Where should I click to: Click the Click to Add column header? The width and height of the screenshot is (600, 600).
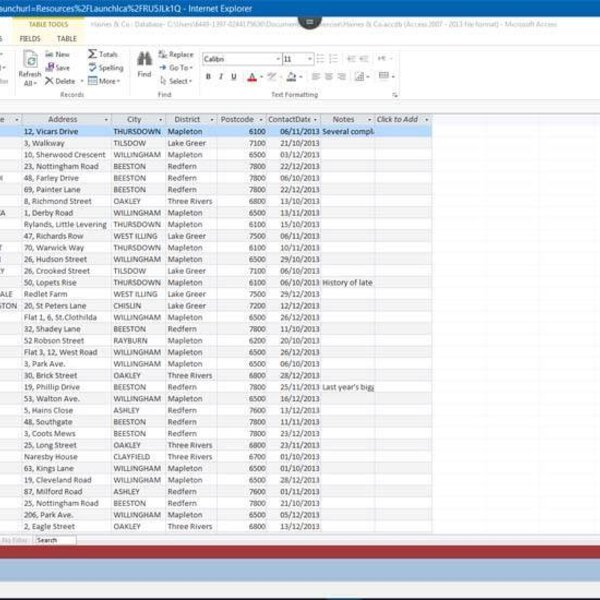click(397, 119)
